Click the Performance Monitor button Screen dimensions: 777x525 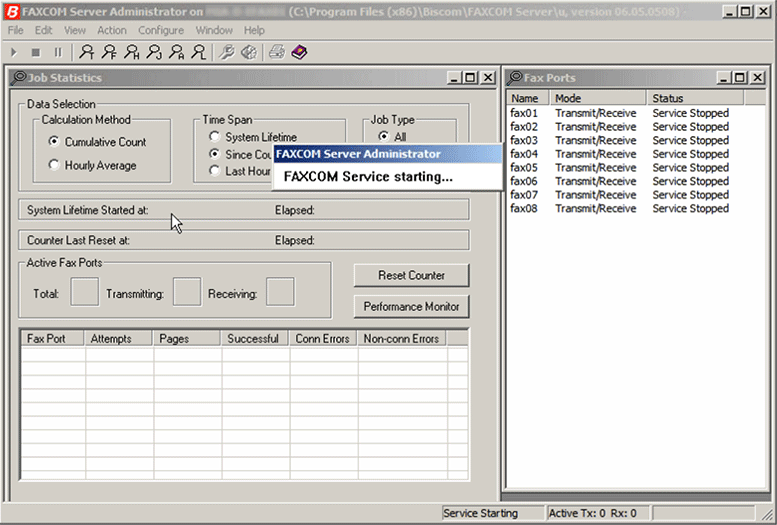[x=411, y=306]
